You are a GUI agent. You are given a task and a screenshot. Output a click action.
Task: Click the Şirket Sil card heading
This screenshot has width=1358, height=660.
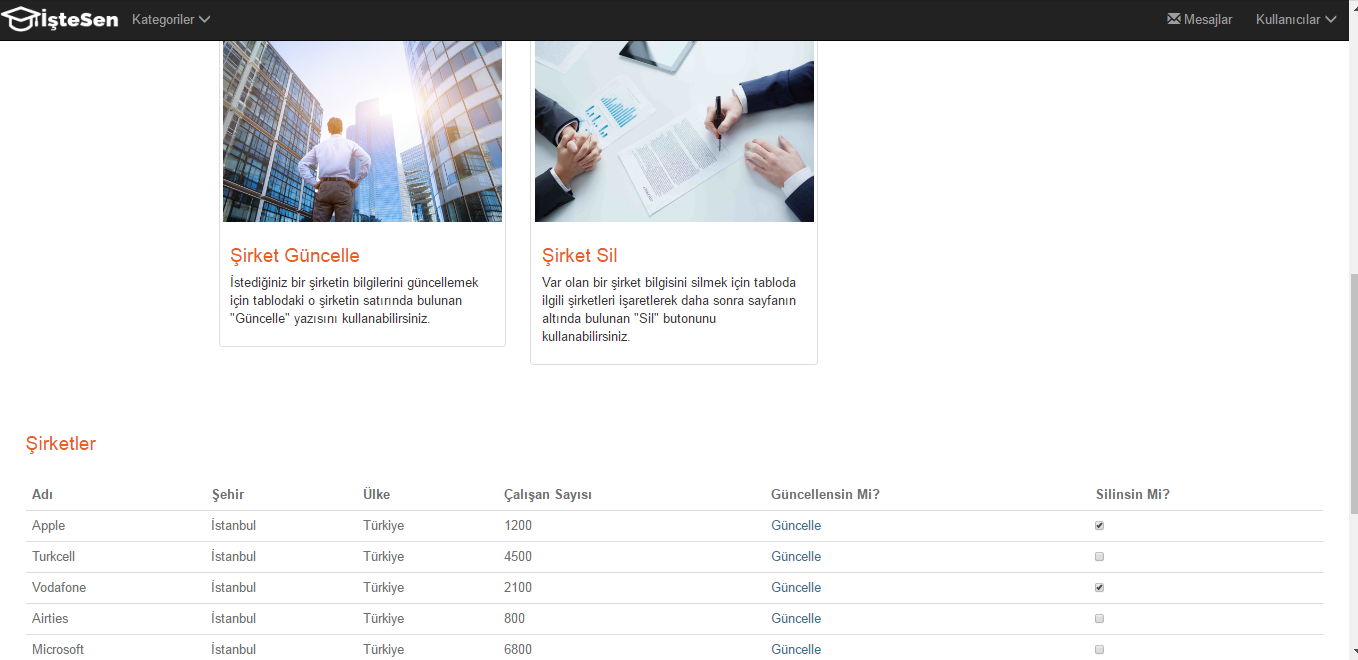(580, 256)
